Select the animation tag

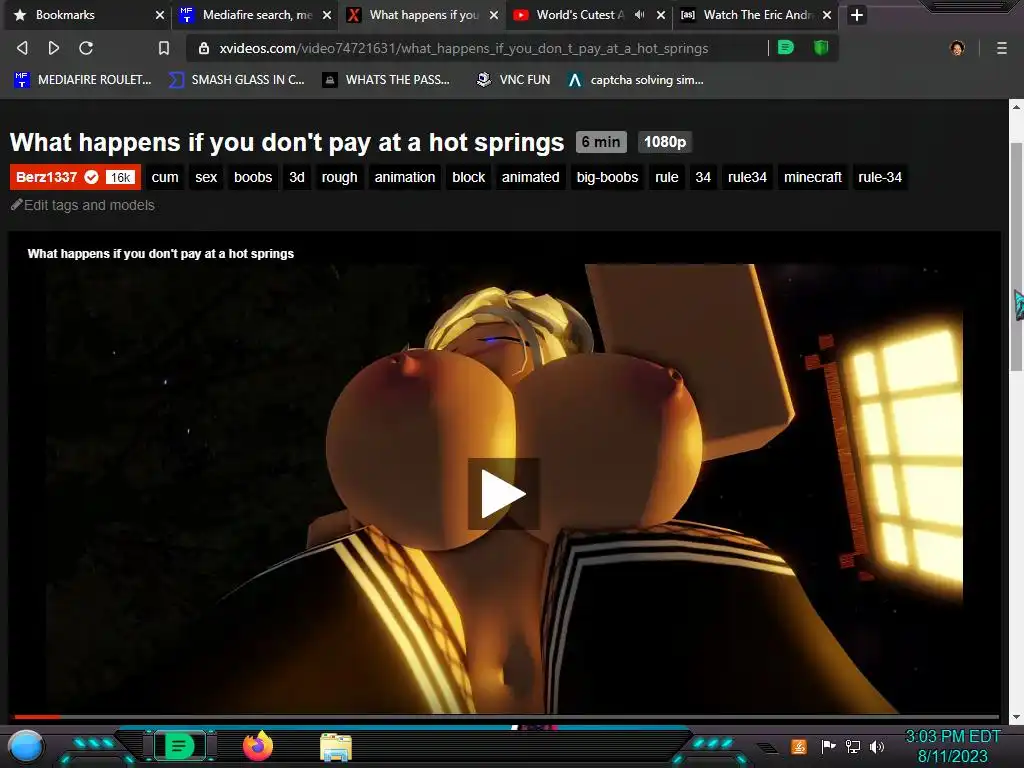(405, 177)
